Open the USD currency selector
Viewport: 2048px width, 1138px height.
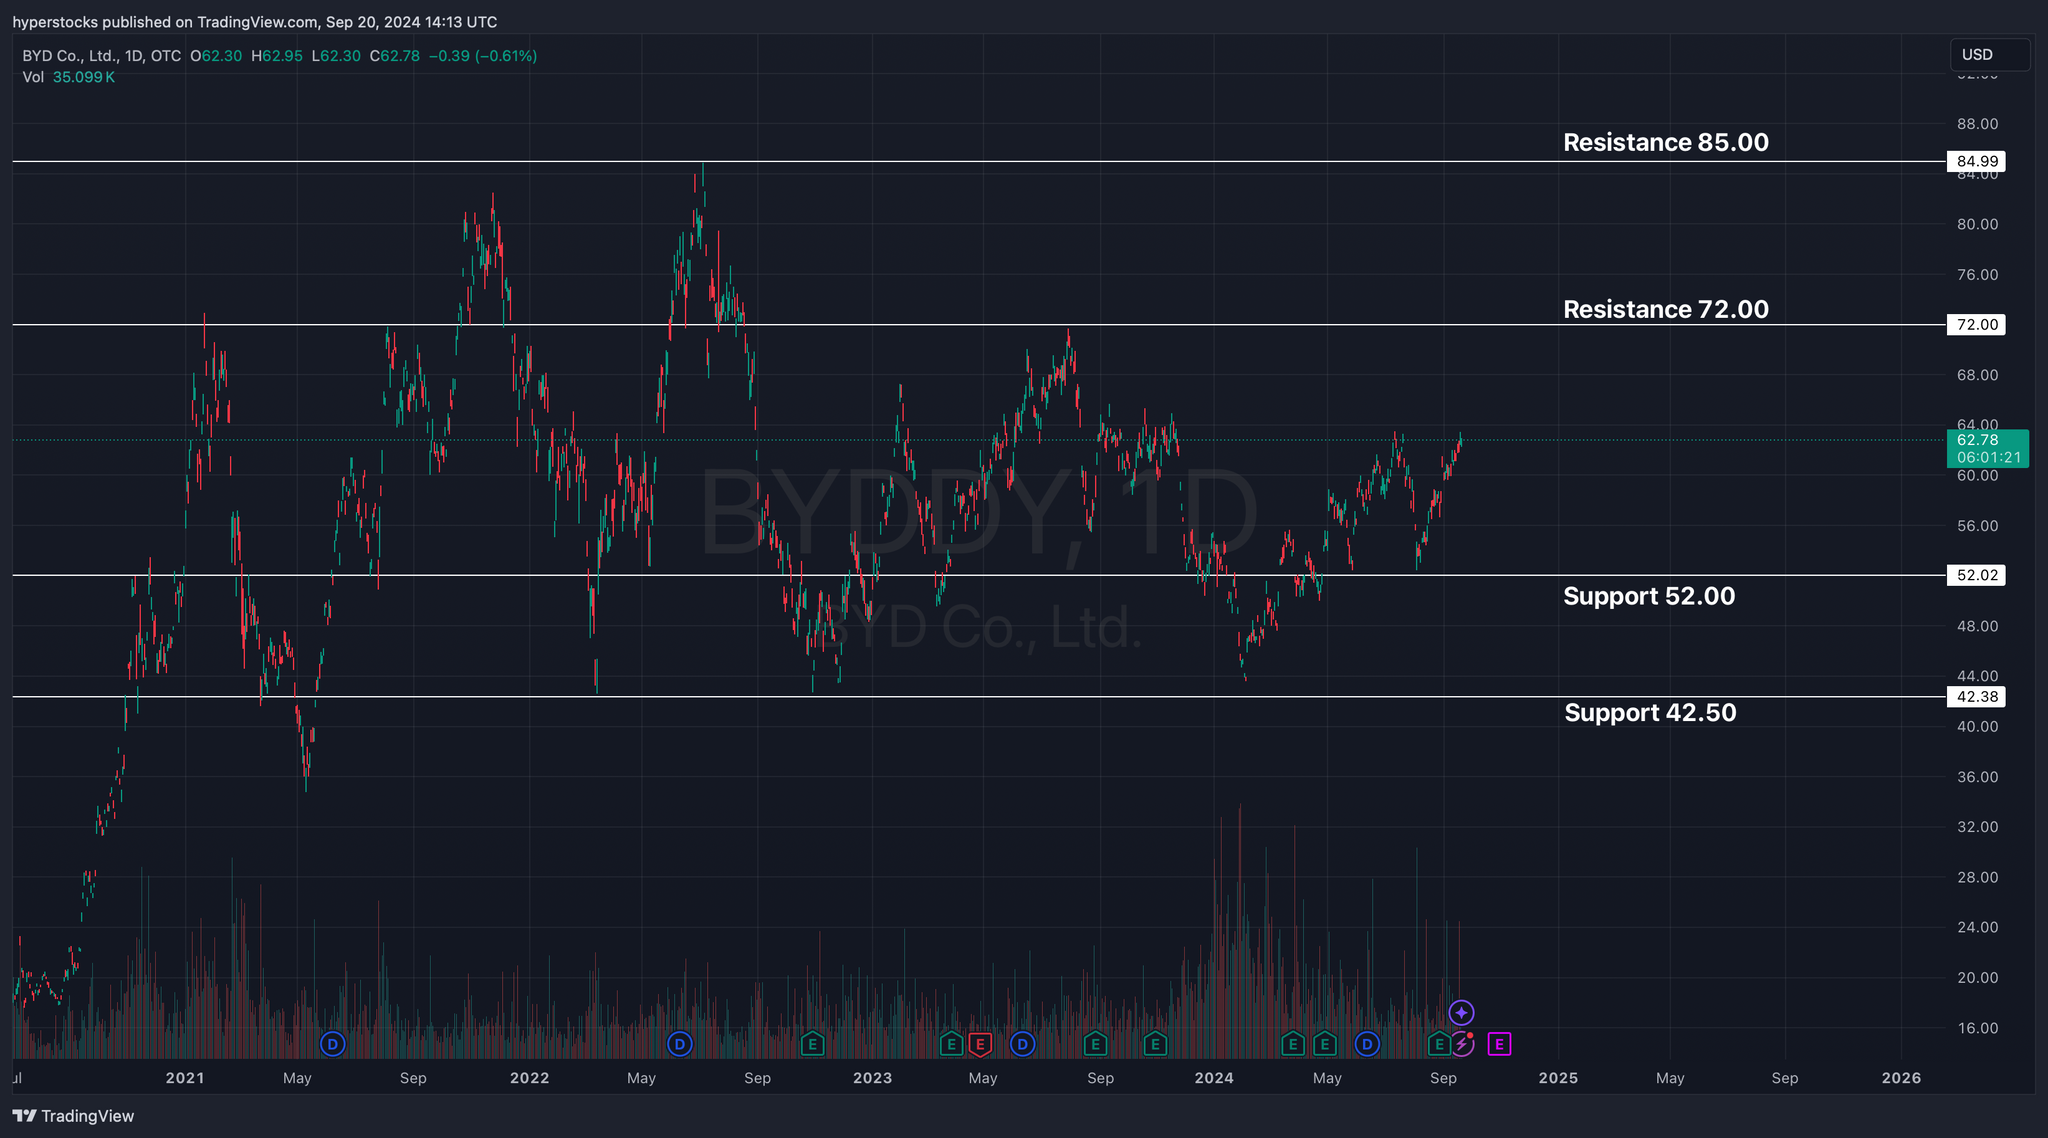click(1989, 55)
